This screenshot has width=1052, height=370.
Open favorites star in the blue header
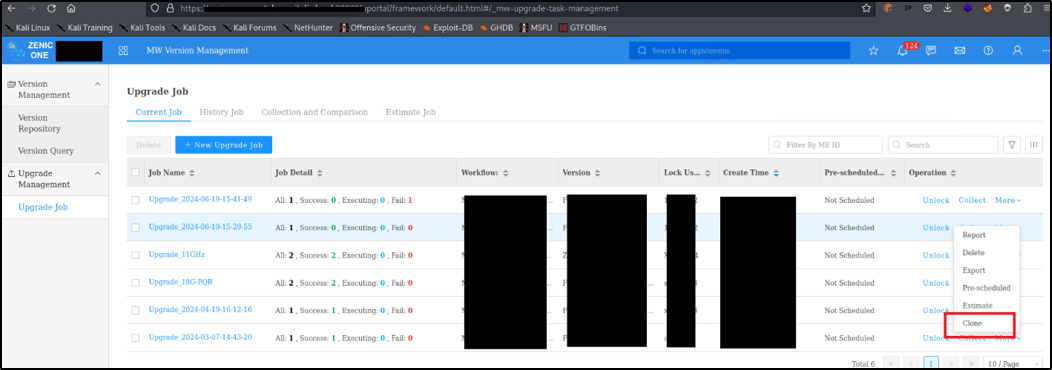[873, 50]
